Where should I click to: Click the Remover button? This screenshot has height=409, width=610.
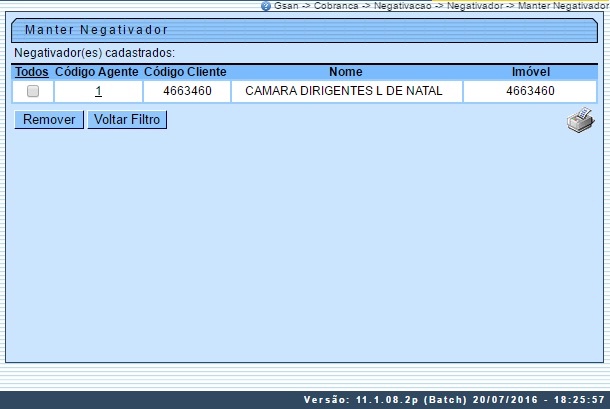(x=49, y=119)
